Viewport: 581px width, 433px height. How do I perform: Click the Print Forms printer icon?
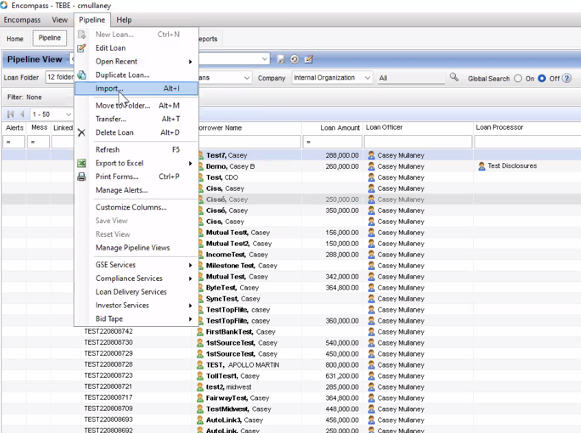coord(82,177)
